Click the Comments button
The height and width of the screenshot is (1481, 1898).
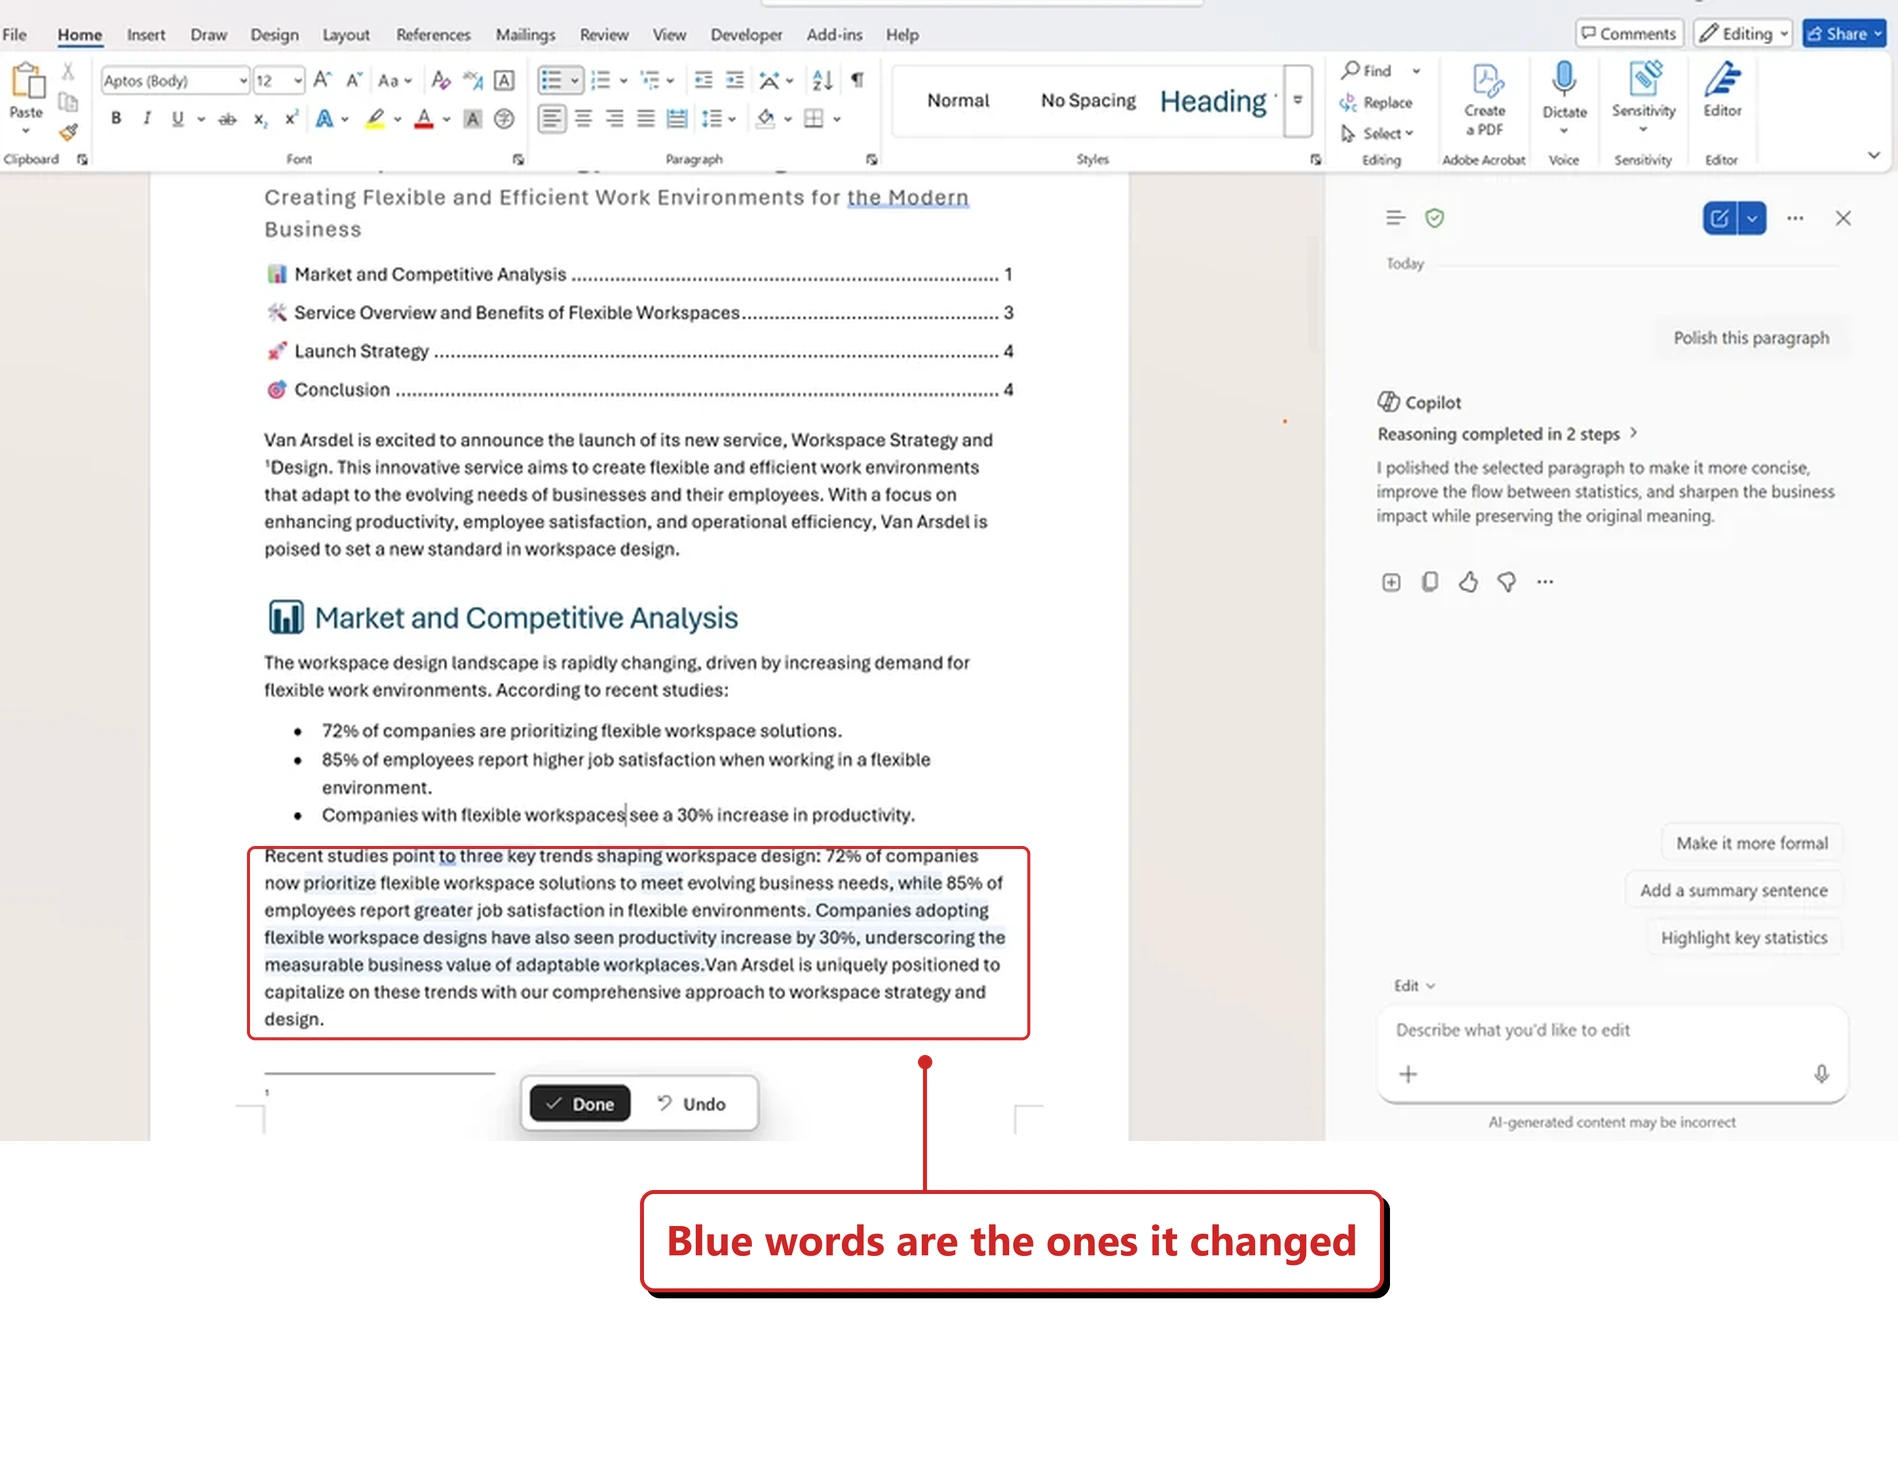point(1629,34)
